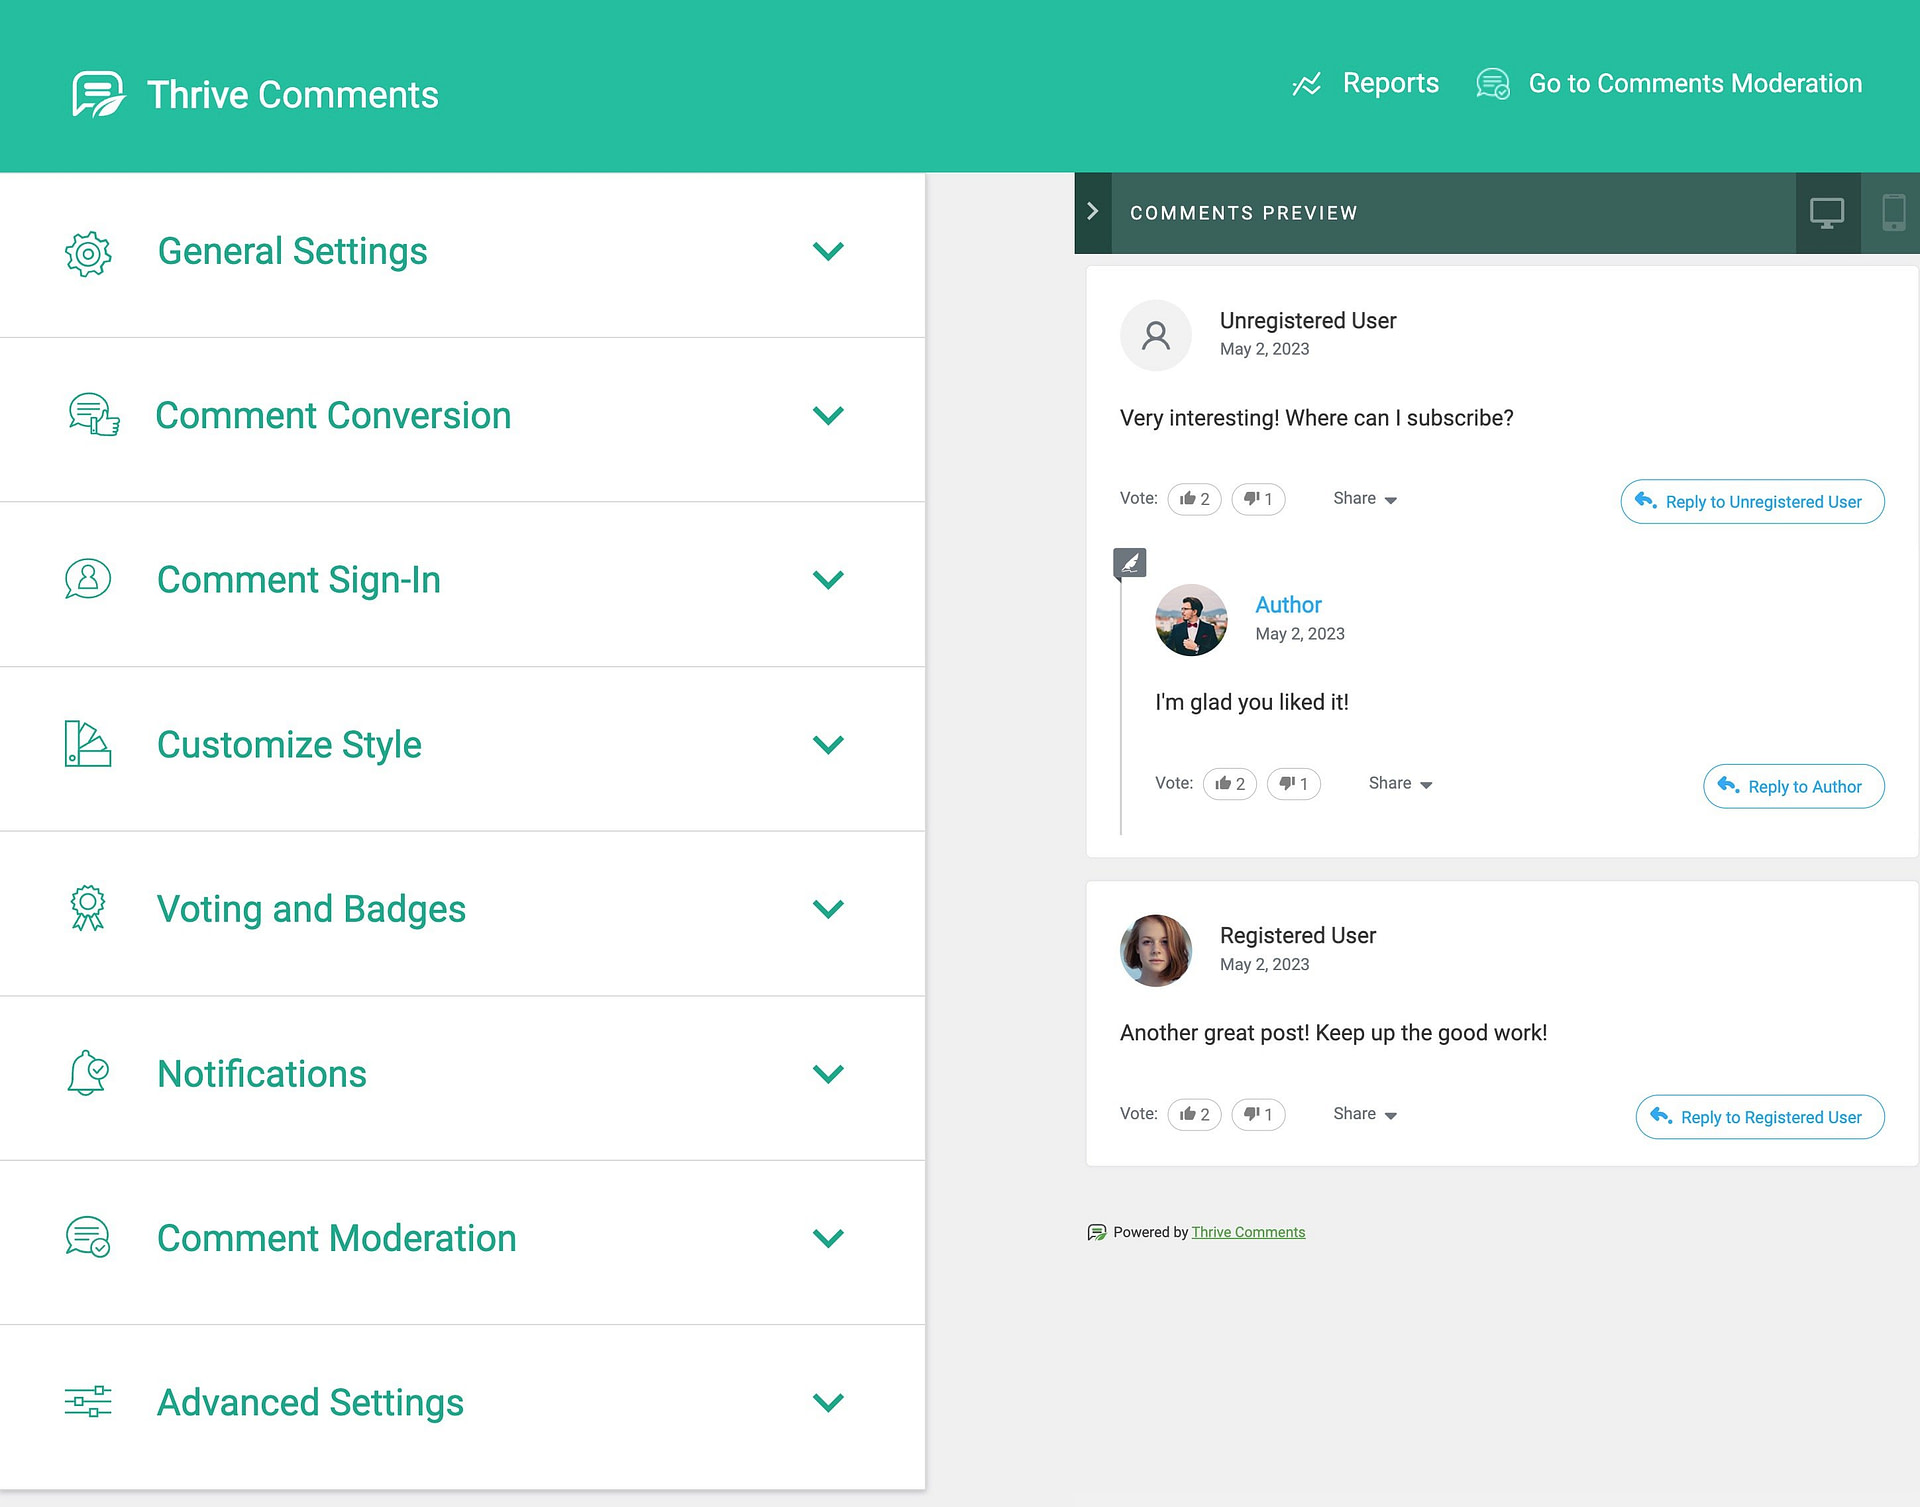Expand the General Settings section
Image resolution: width=1920 pixels, height=1507 pixels.
pyautogui.click(x=828, y=251)
